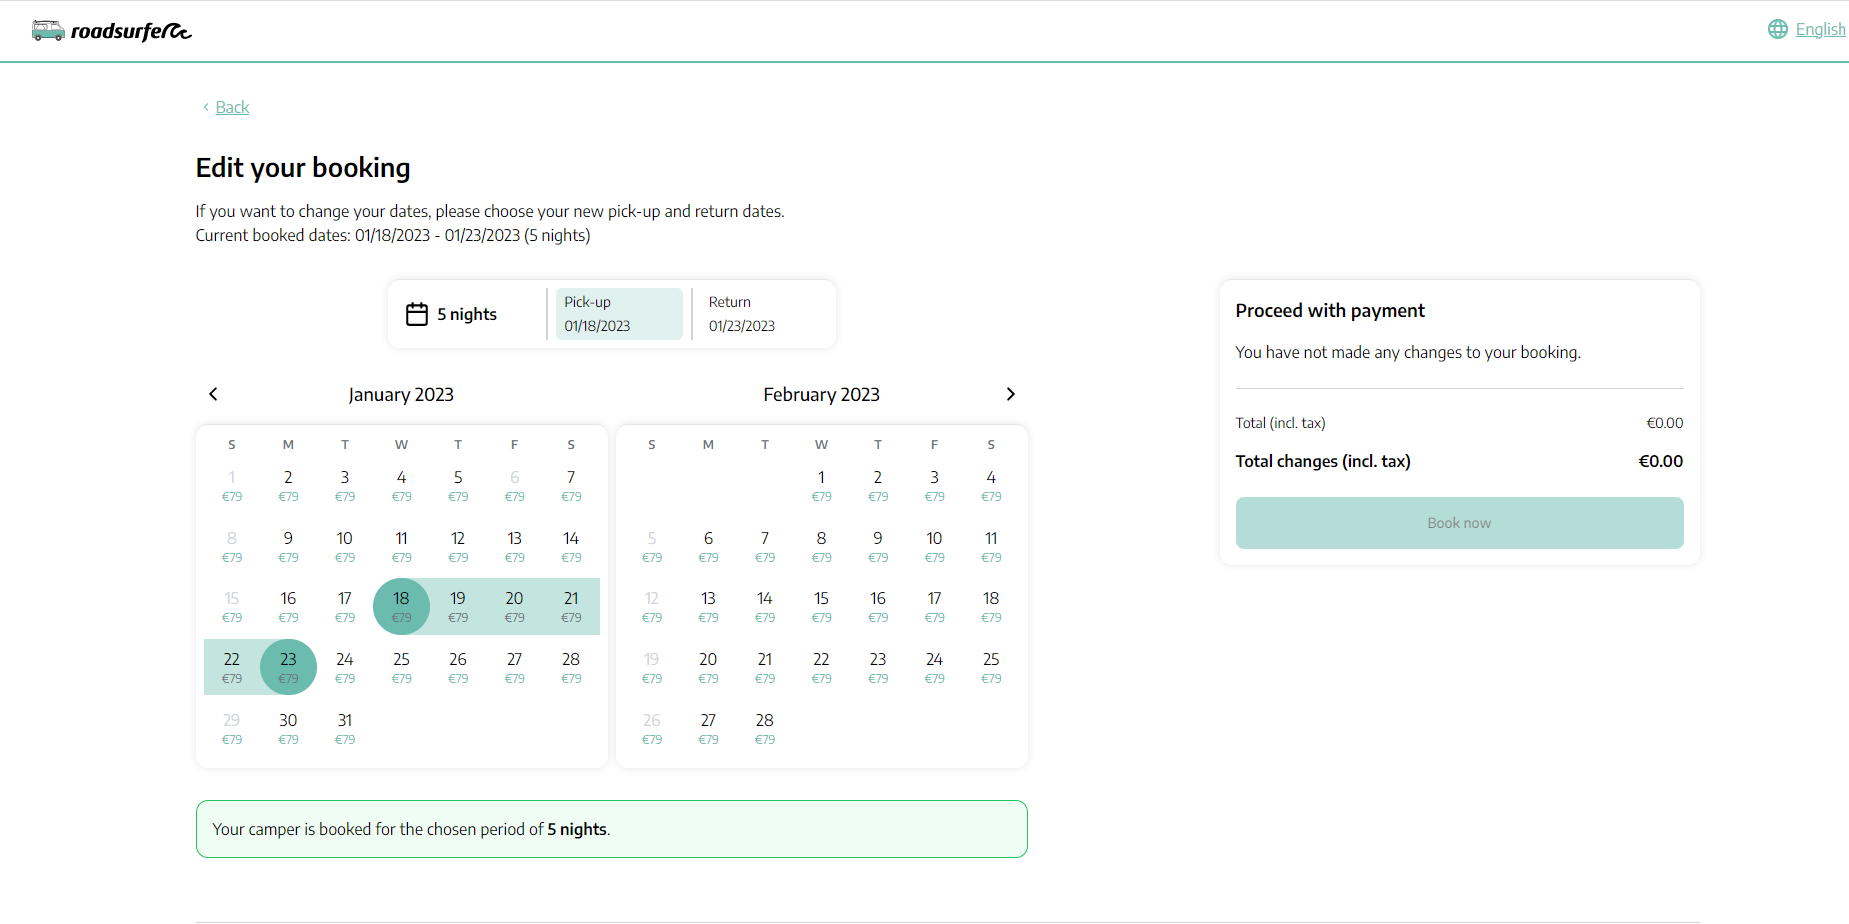Select January 28 in the calendar
This screenshot has height=924, width=1849.
571,667
